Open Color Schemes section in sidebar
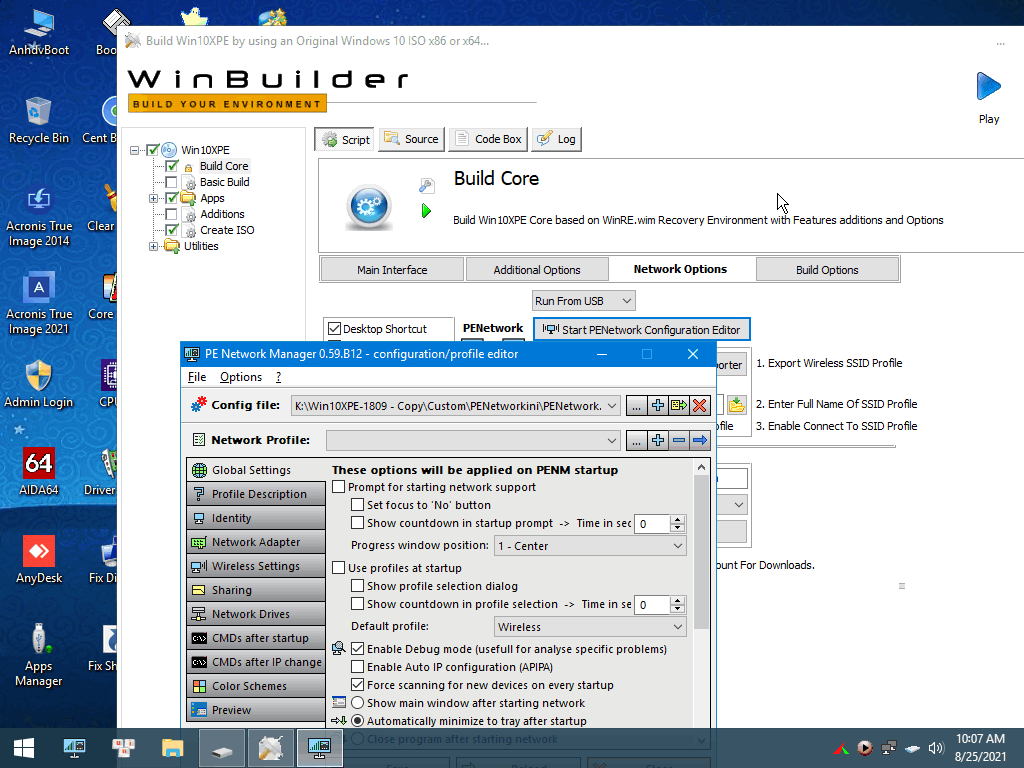Image resolution: width=1024 pixels, height=768 pixels. pyautogui.click(x=255, y=686)
